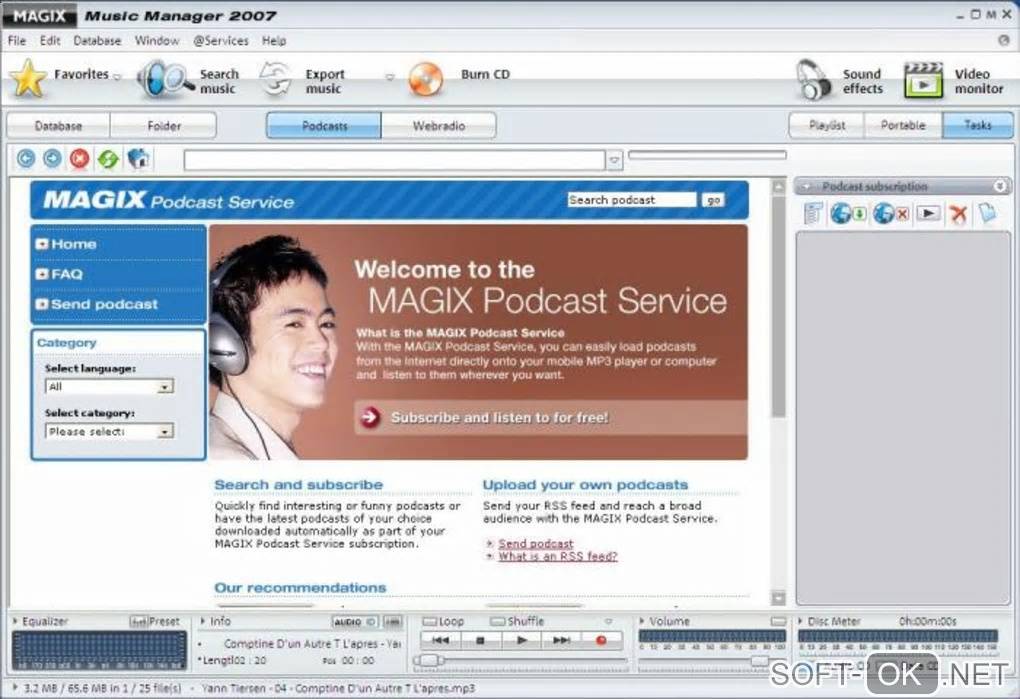Switch to the Webradio tab
The width and height of the screenshot is (1020, 699).
(x=439, y=125)
